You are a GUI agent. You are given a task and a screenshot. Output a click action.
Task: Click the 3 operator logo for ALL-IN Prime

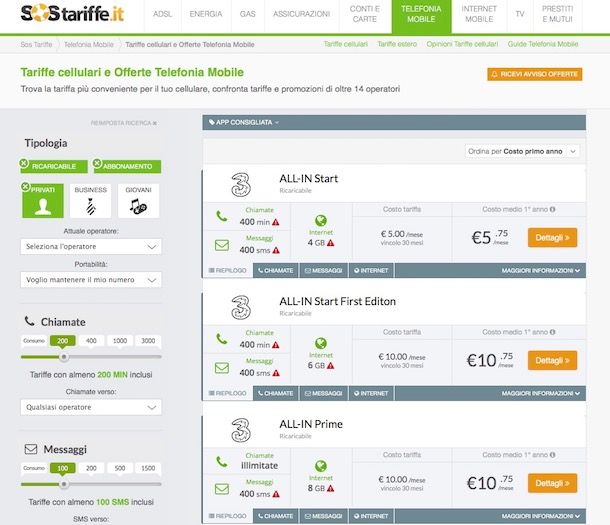(241, 430)
